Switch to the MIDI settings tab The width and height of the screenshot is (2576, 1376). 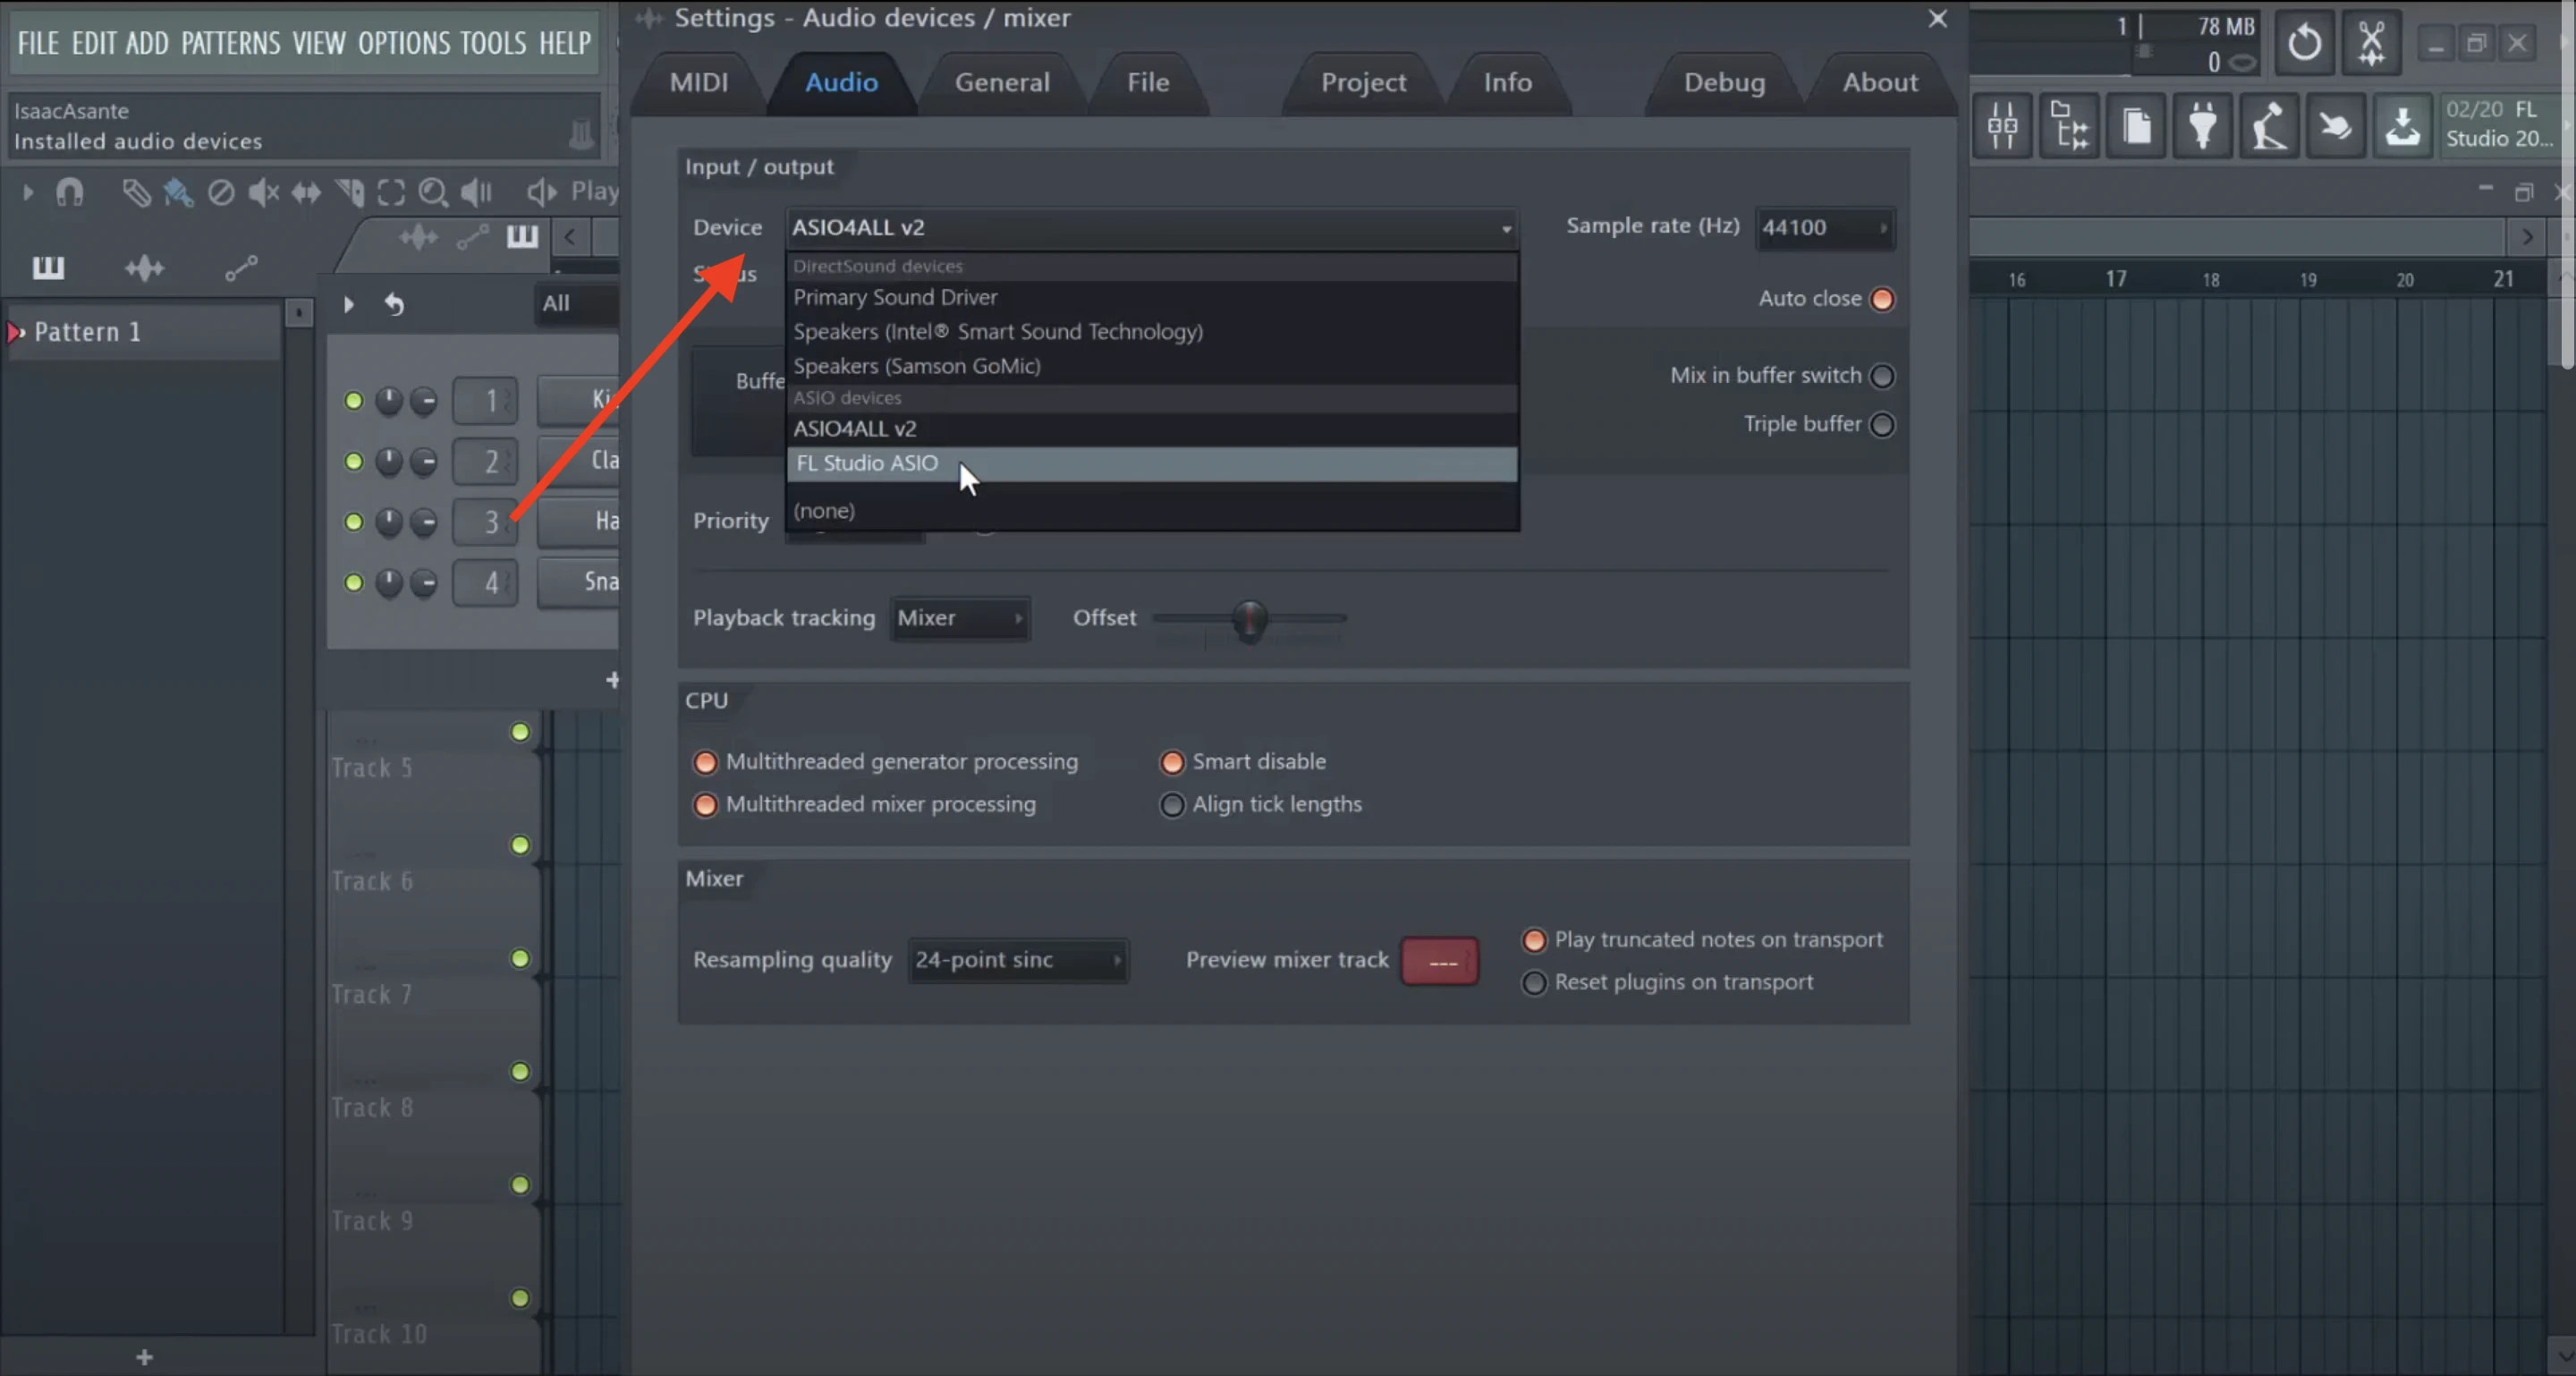[698, 82]
